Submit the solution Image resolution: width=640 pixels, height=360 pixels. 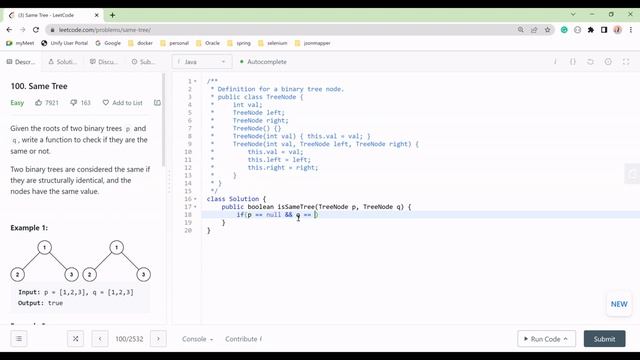pyautogui.click(x=604, y=339)
